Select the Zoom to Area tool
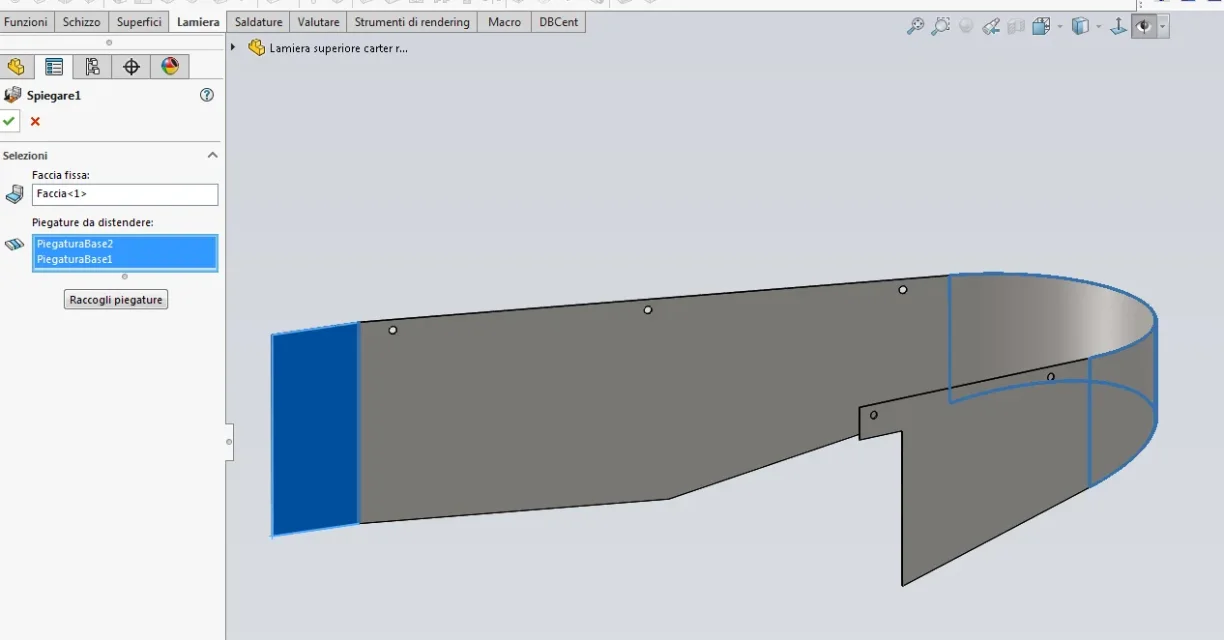Viewport: 1224px width, 640px height. pyautogui.click(x=940, y=27)
